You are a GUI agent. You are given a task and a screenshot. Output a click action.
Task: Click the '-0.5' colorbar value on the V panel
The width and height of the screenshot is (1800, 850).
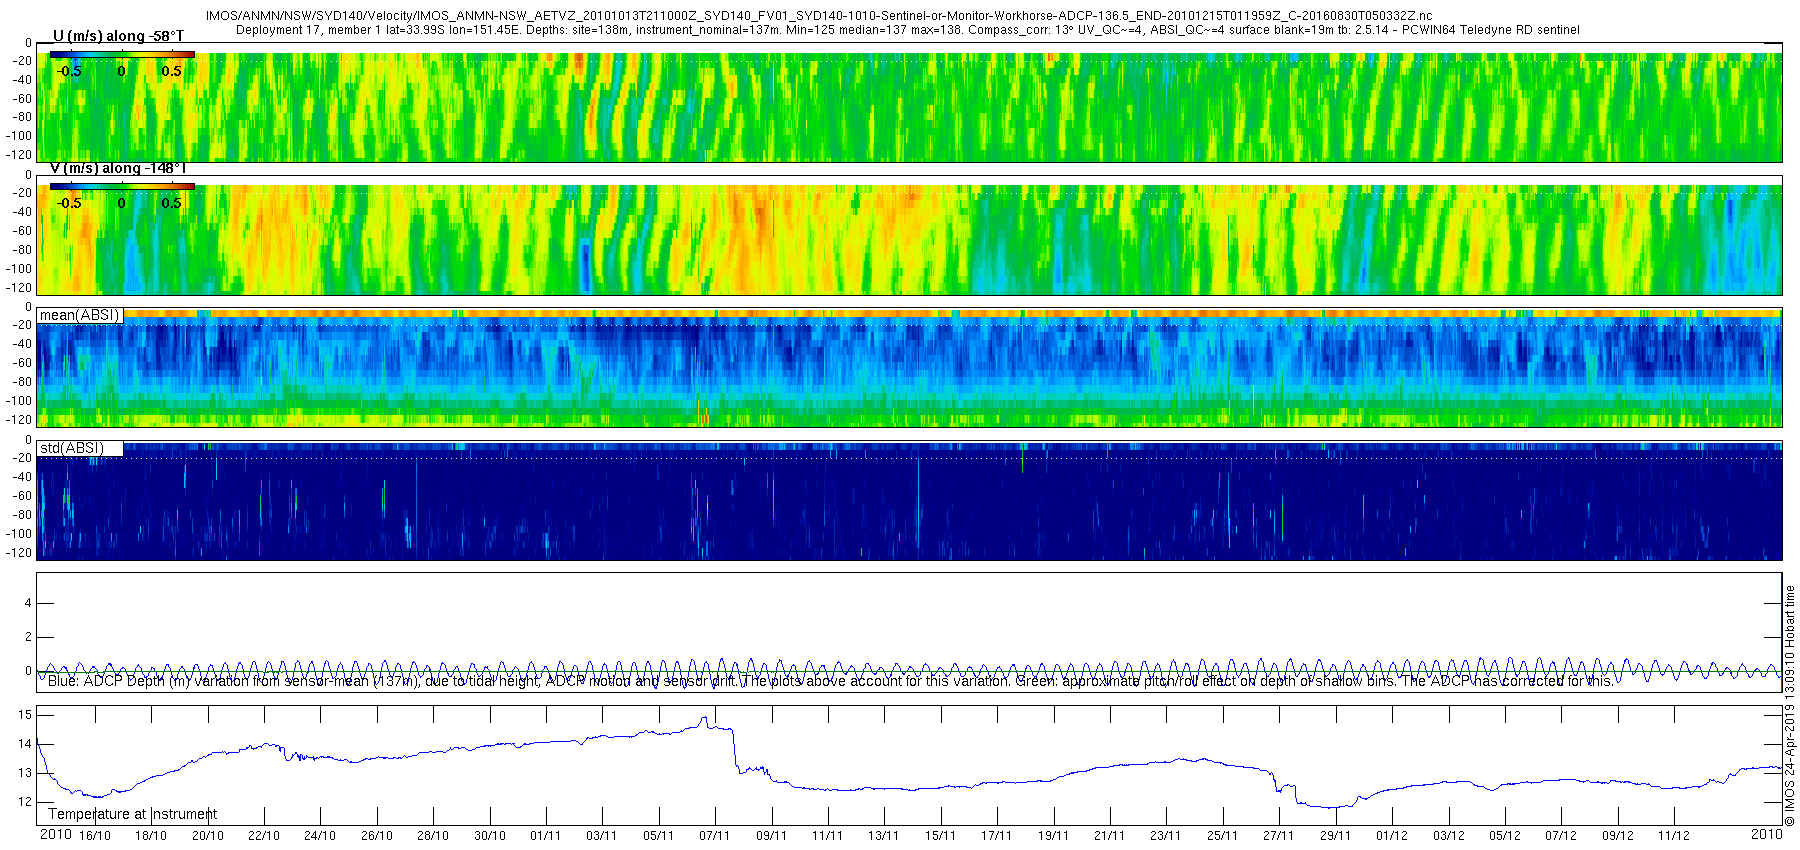pyautogui.click(x=69, y=203)
